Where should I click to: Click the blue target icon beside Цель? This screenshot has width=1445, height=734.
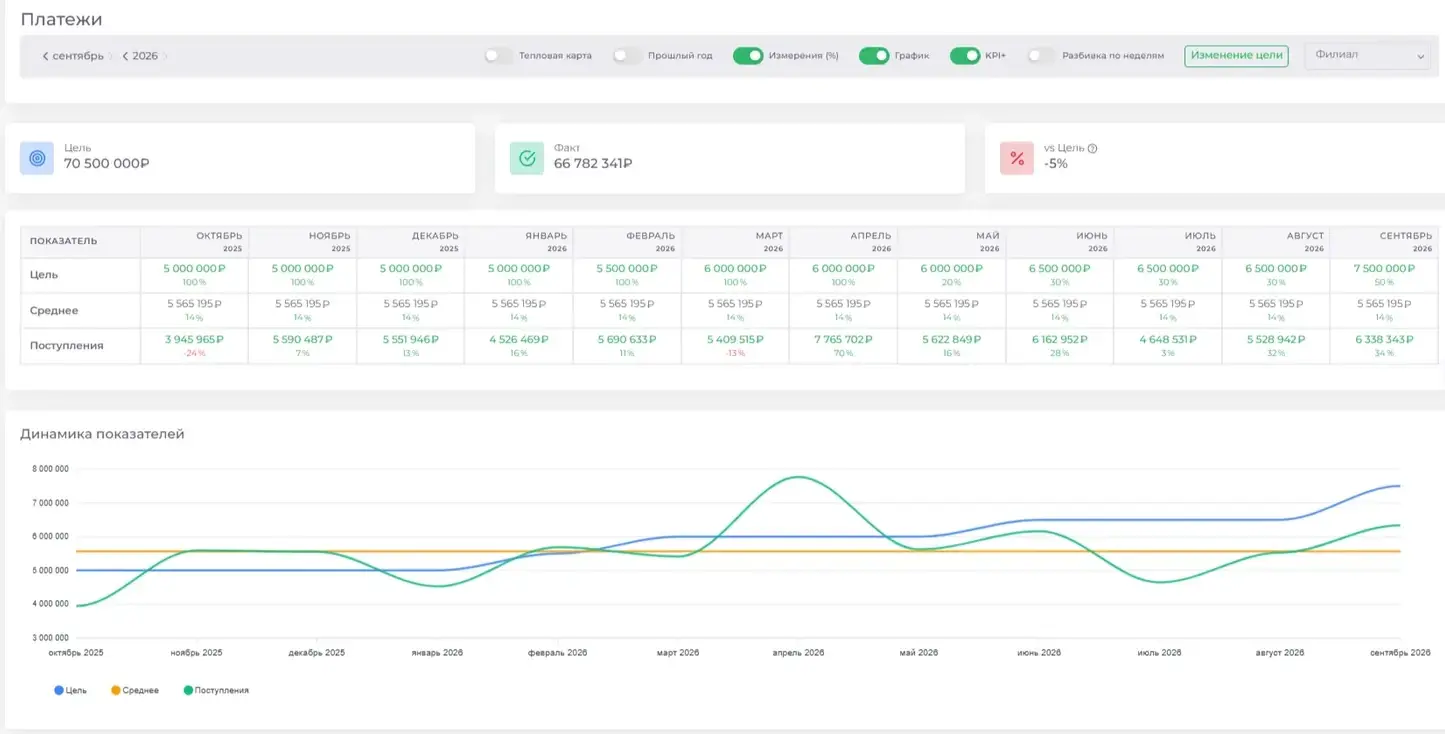(x=37, y=158)
